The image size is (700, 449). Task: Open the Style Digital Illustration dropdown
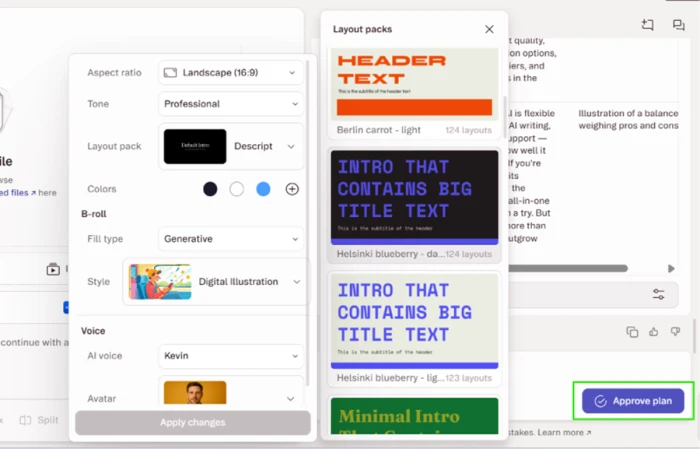[216, 282]
